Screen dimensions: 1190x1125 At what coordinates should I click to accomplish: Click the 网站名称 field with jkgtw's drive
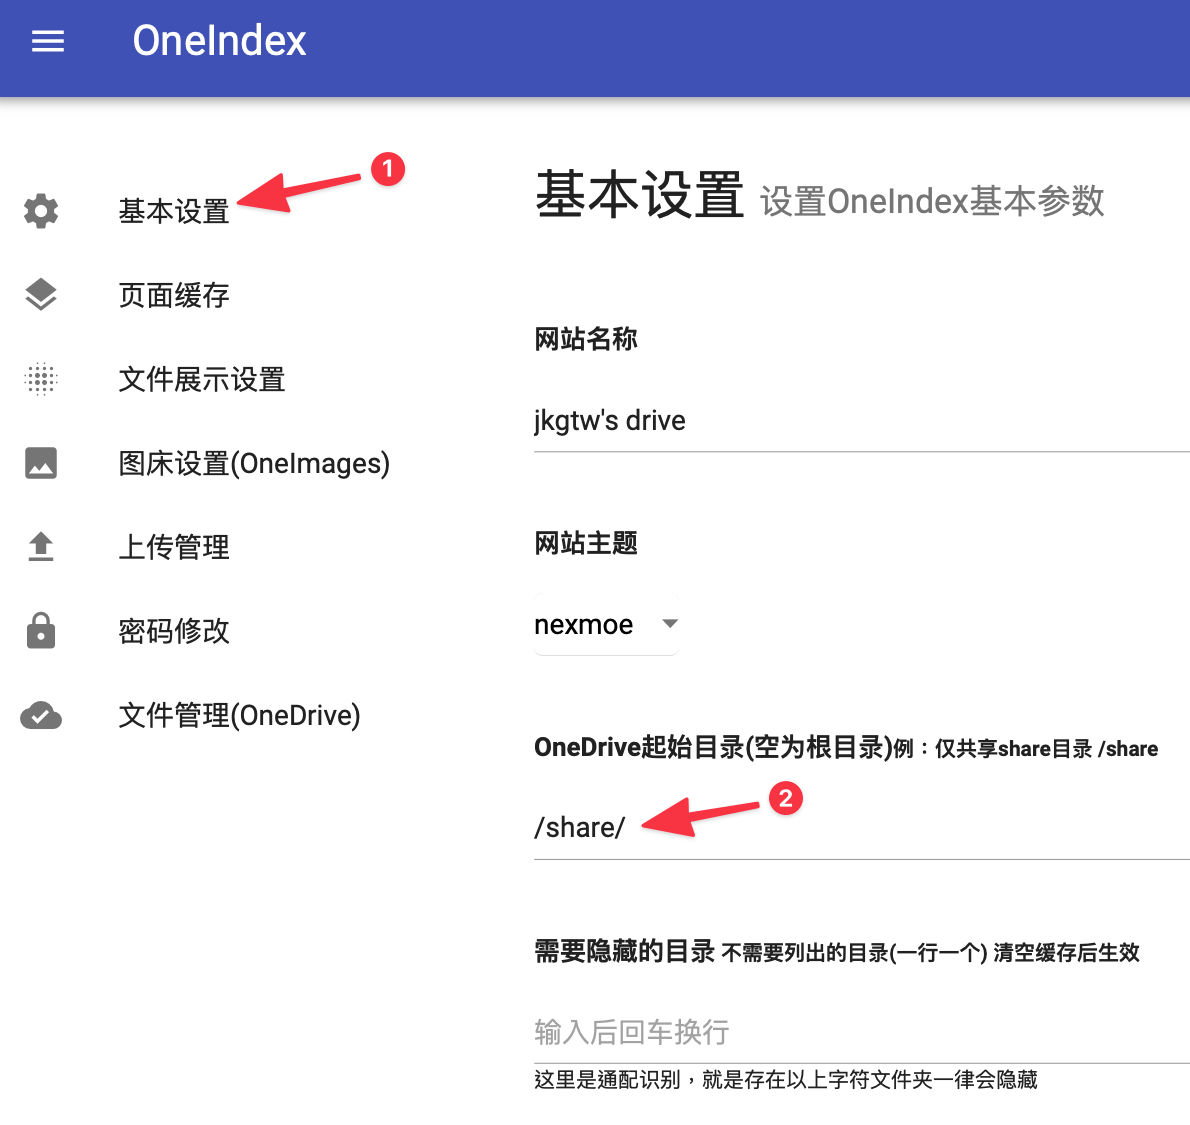click(x=861, y=421)
